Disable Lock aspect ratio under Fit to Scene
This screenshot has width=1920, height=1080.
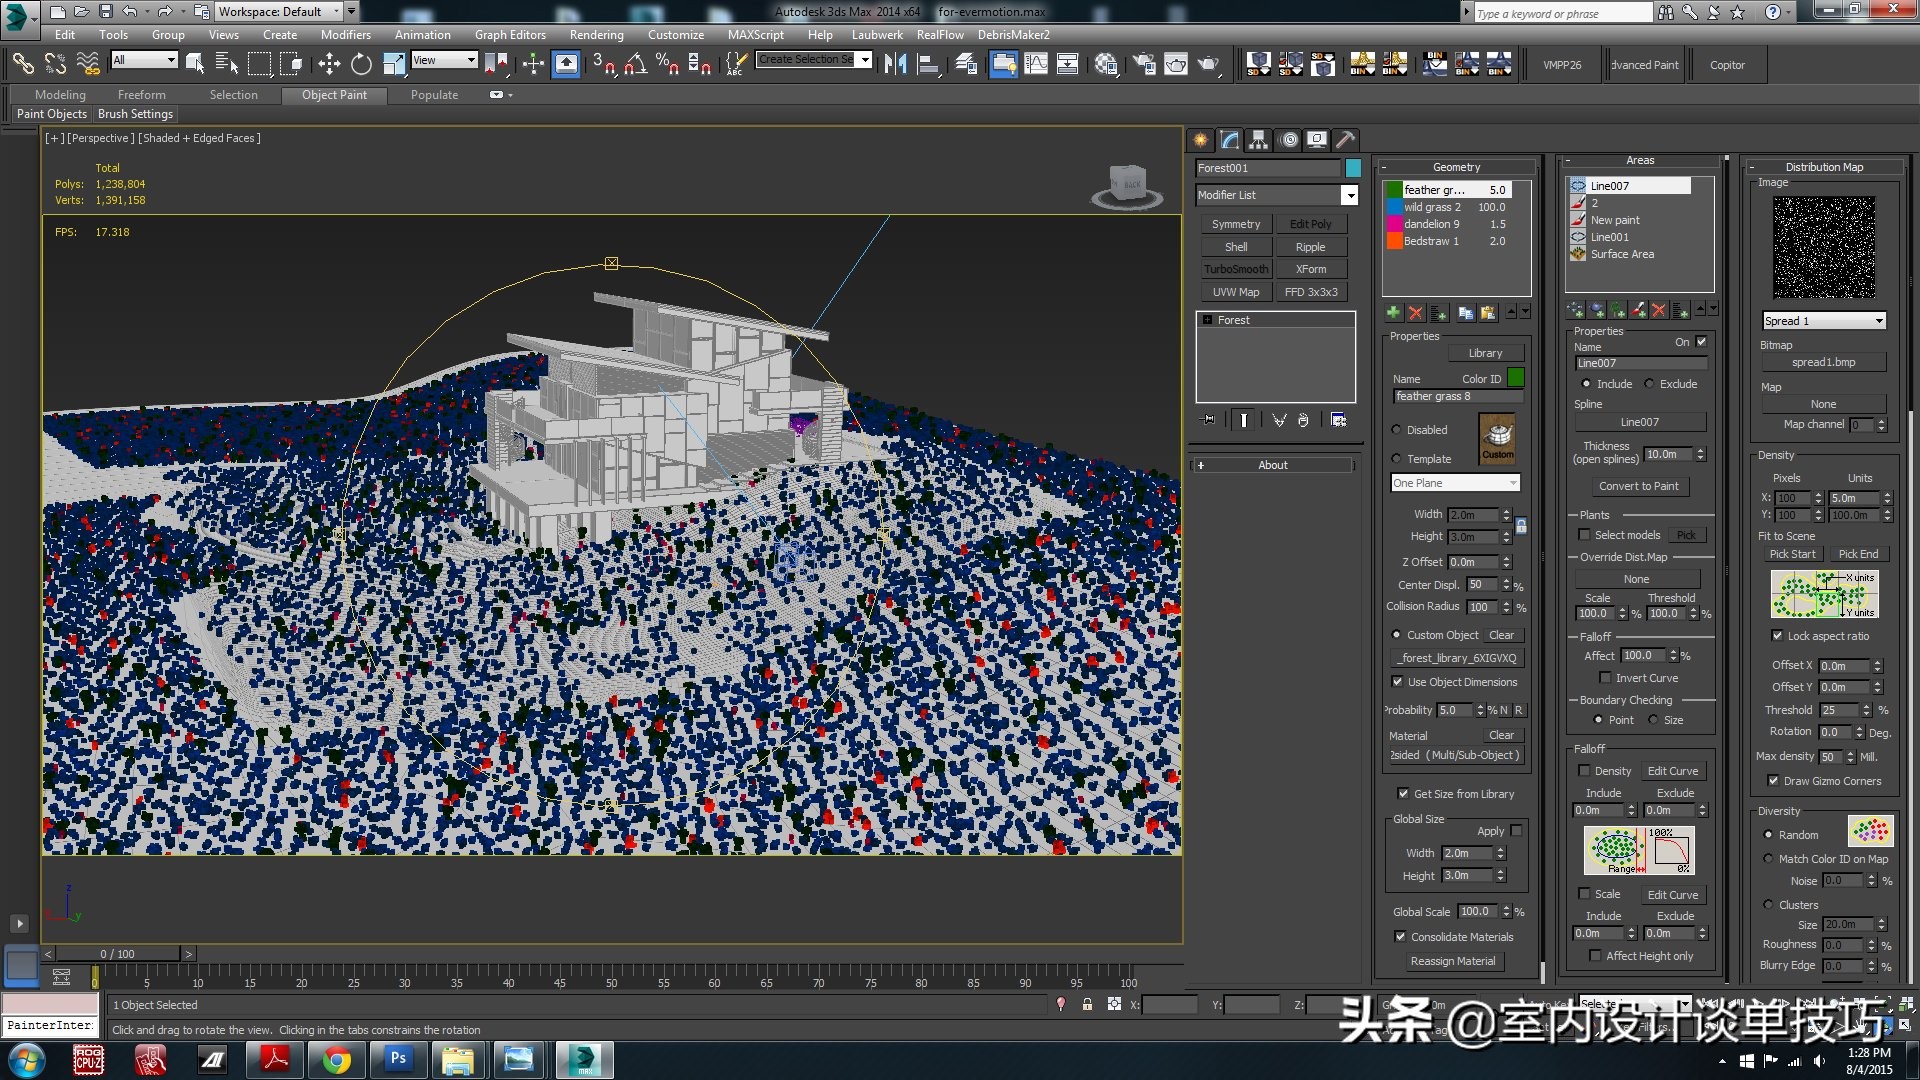coord(1777,635)
